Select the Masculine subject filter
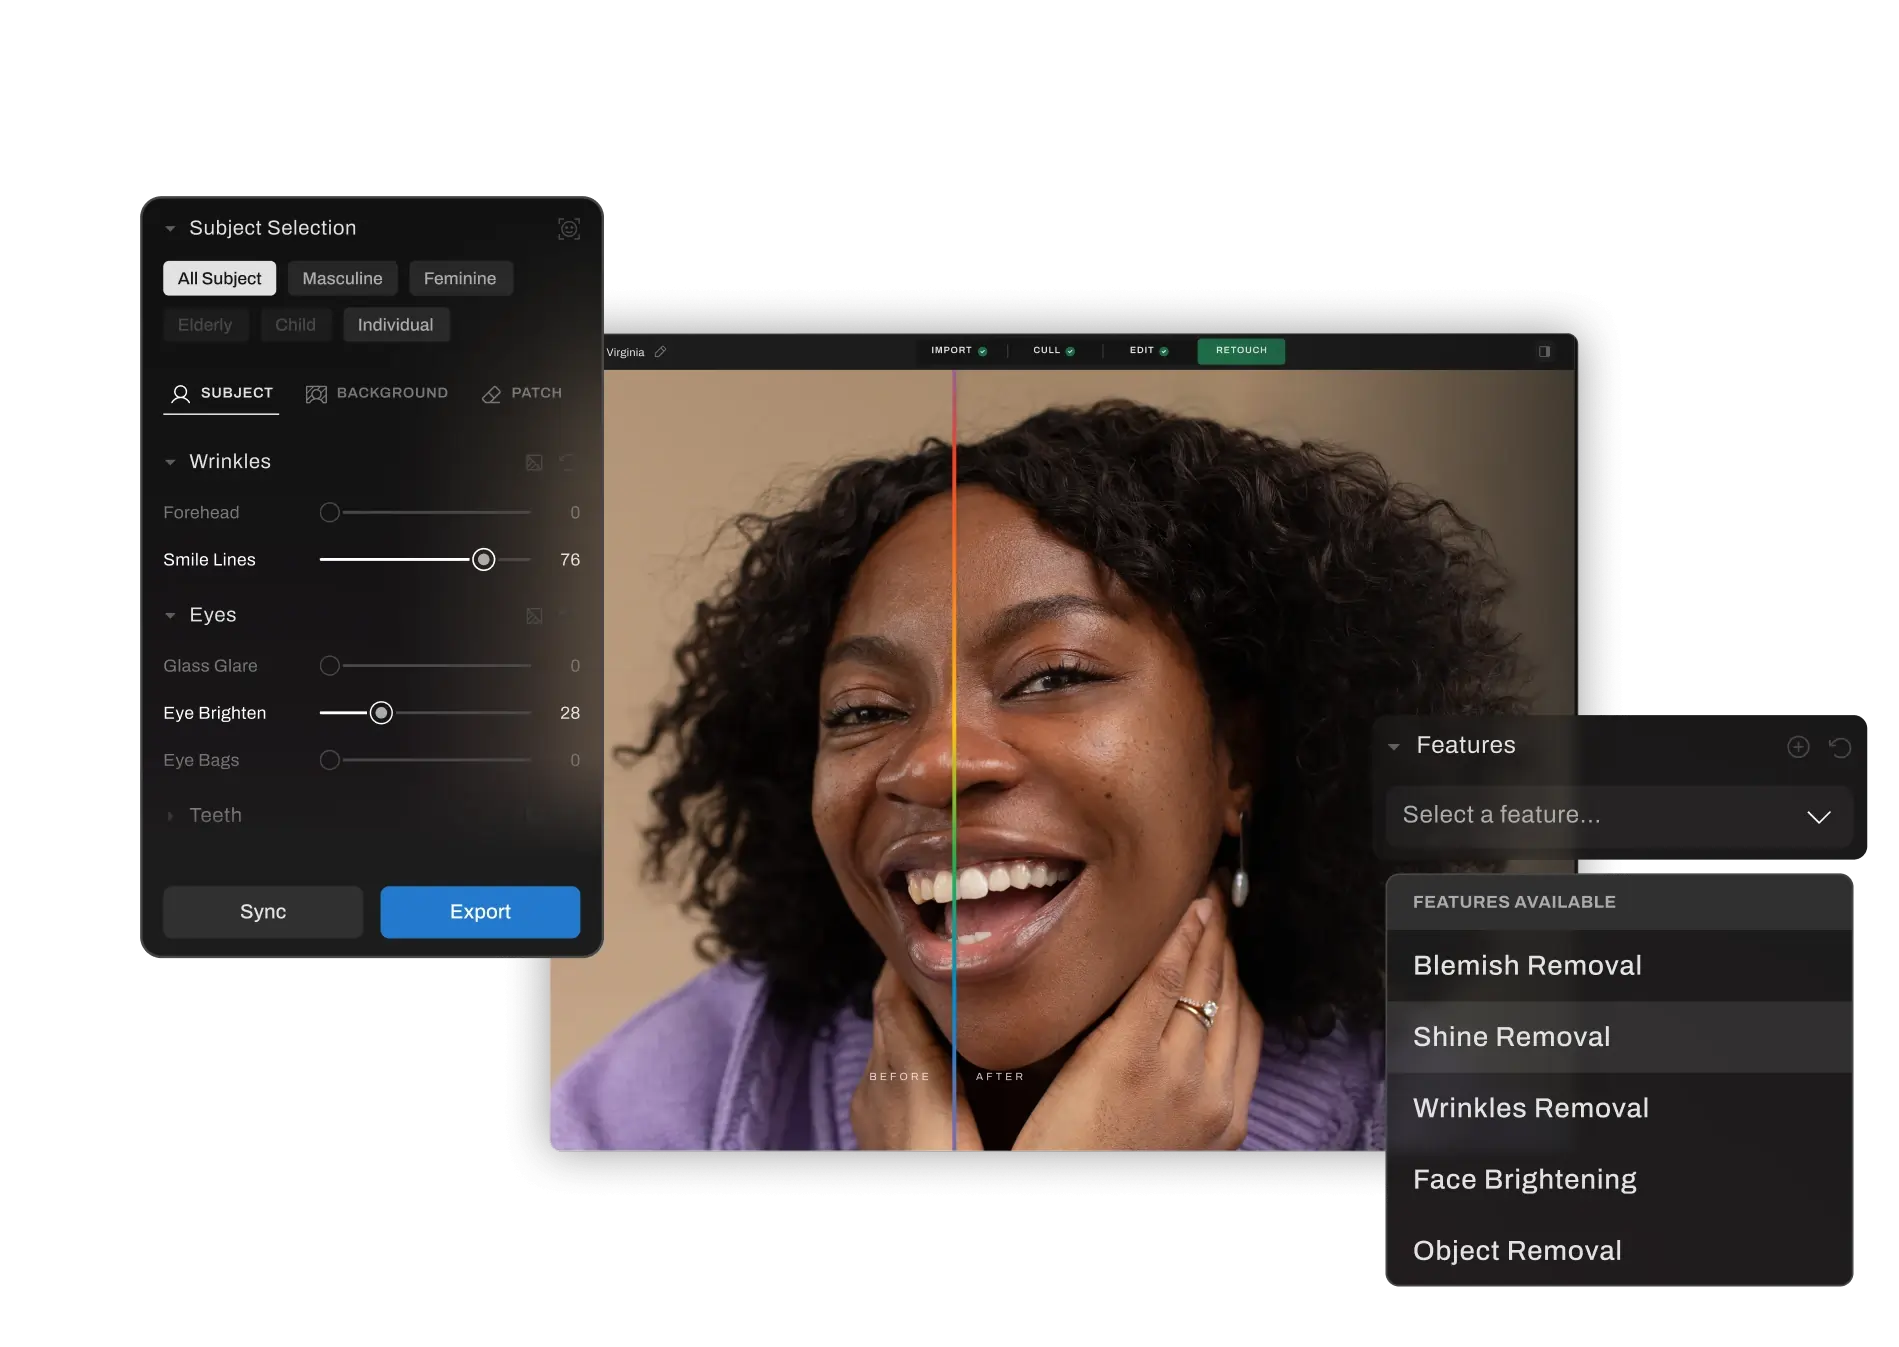1899x1347 pixels. click(x=342, y=278)
